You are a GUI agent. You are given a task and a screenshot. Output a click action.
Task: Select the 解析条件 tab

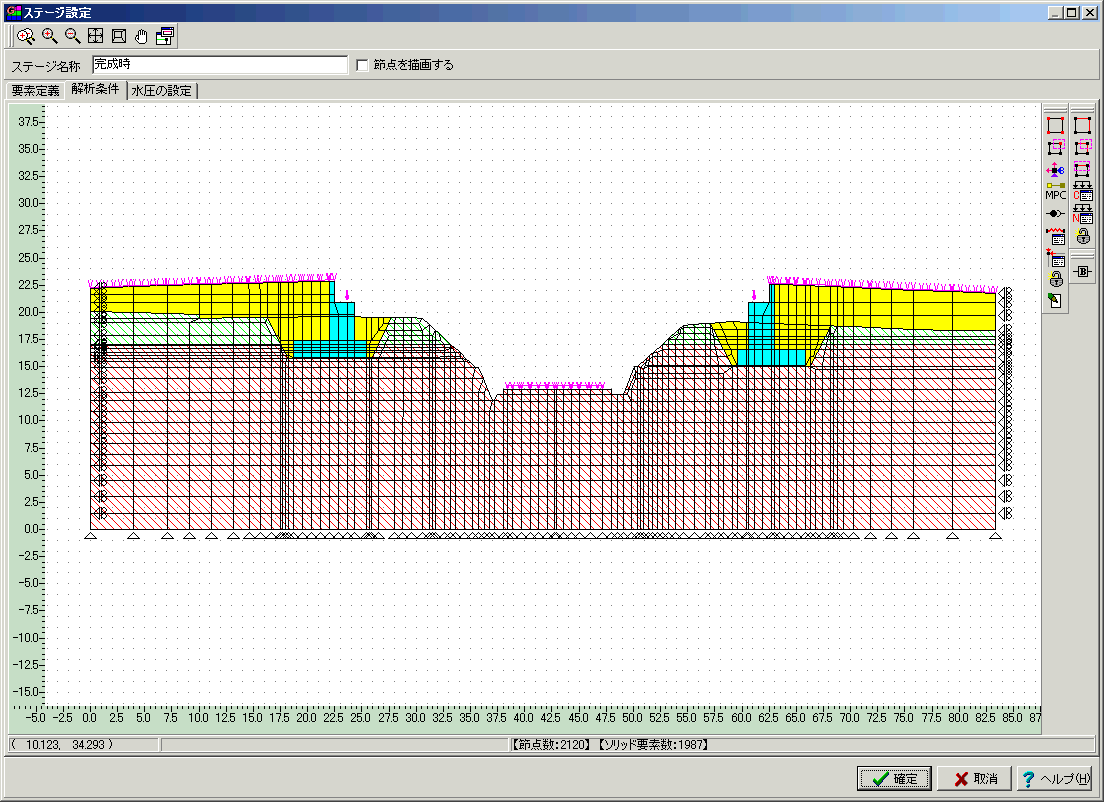[95, 90]
